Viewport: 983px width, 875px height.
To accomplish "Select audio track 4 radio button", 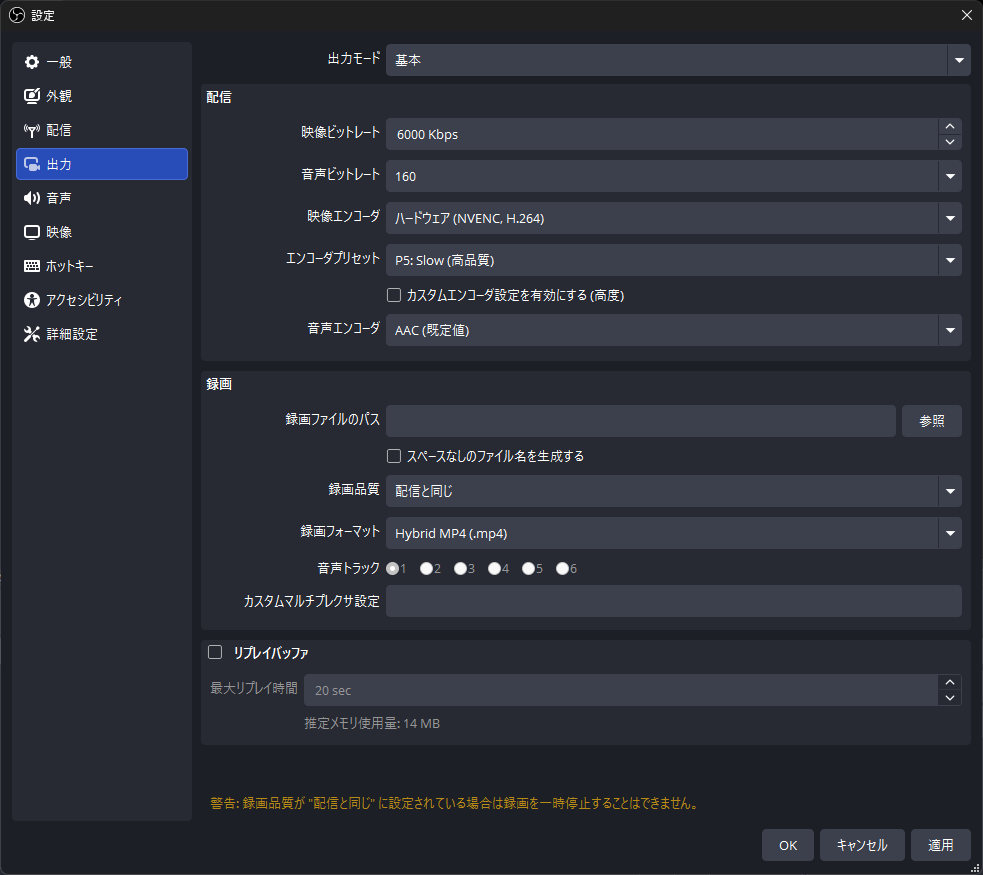I will point(495,568).
